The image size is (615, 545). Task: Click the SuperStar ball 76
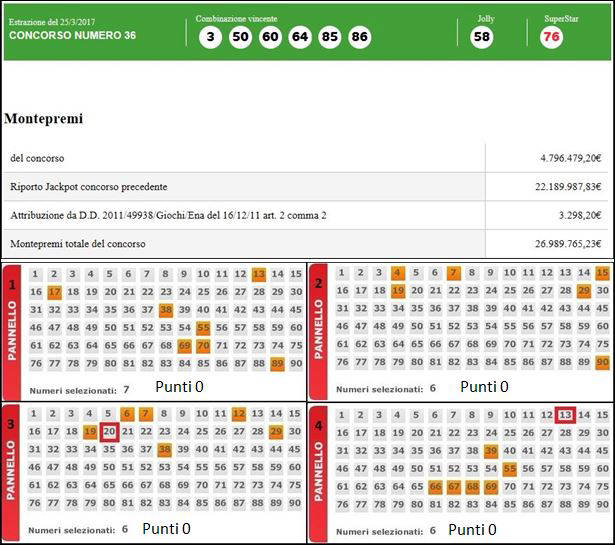(x=551, y=37)
